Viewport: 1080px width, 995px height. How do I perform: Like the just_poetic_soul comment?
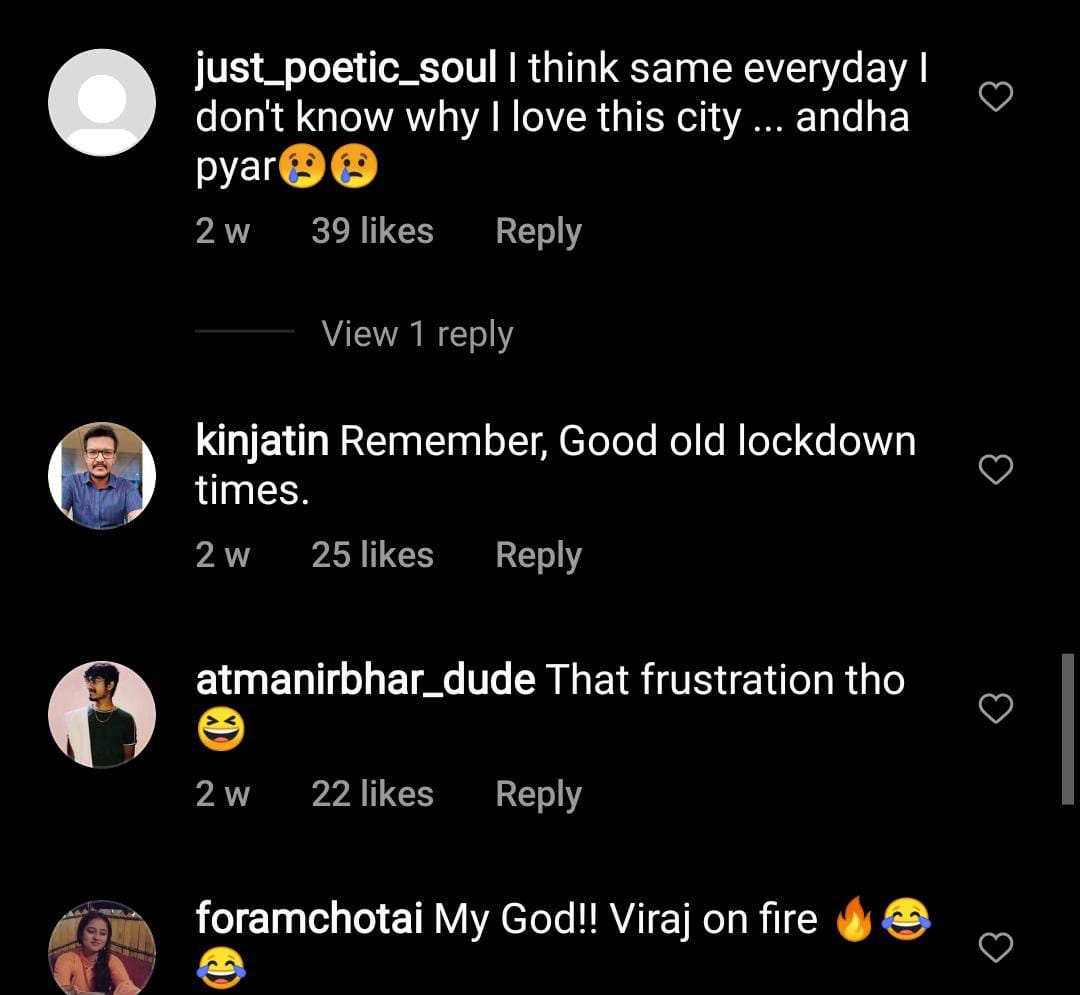[995, 97]
